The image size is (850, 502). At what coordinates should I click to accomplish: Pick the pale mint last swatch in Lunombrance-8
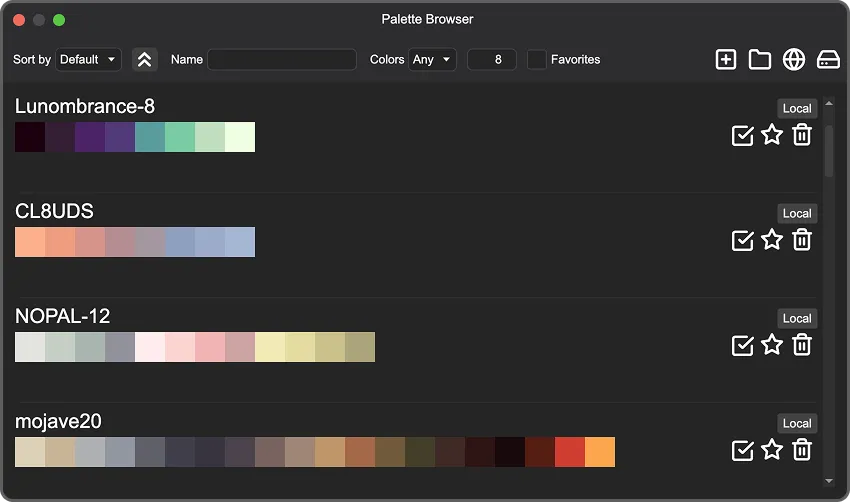tap(240, 137)
